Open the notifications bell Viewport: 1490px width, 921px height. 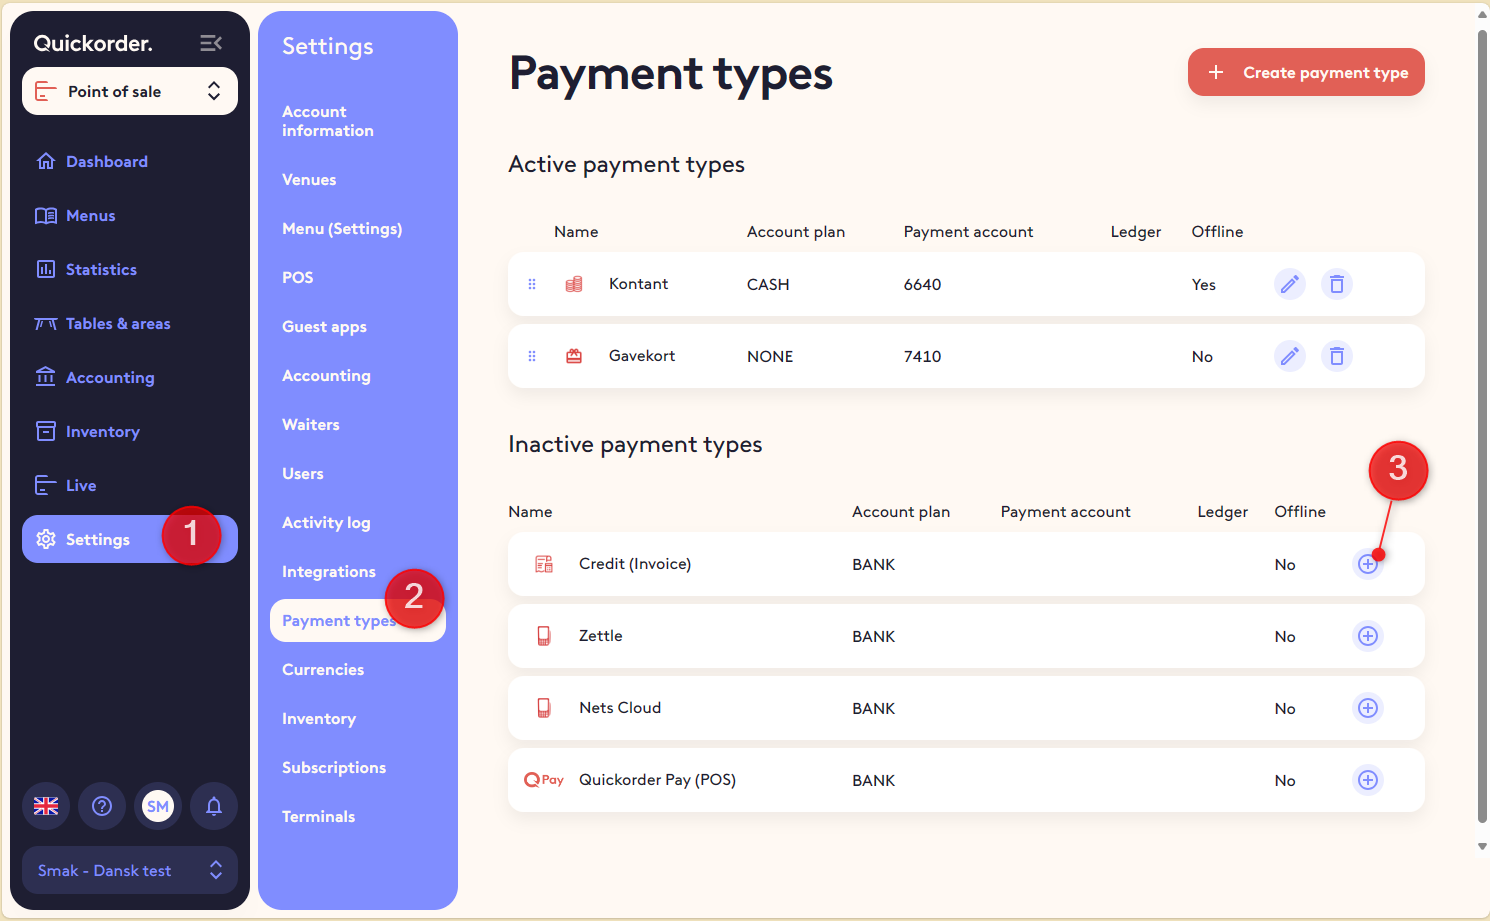point(214,806)
